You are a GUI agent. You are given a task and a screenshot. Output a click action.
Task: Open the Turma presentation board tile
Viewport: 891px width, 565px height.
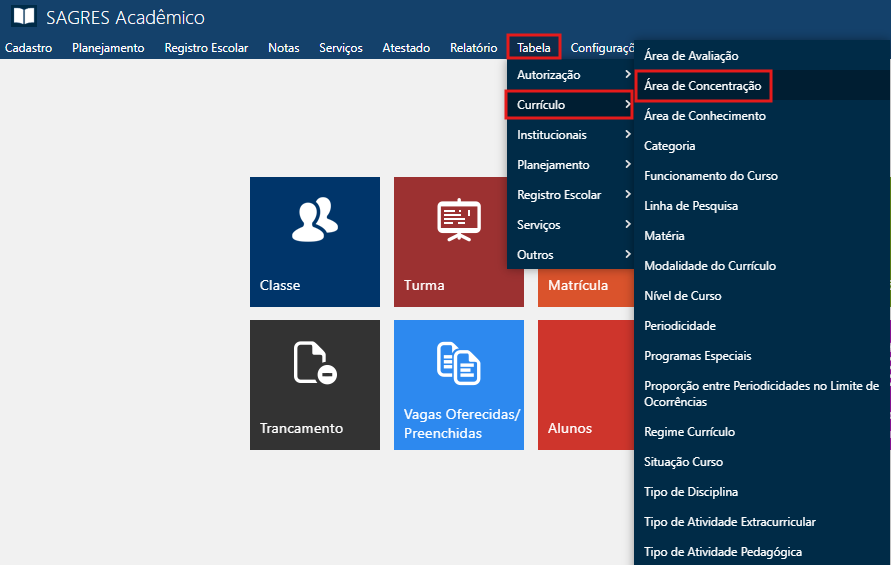point(458,241)
